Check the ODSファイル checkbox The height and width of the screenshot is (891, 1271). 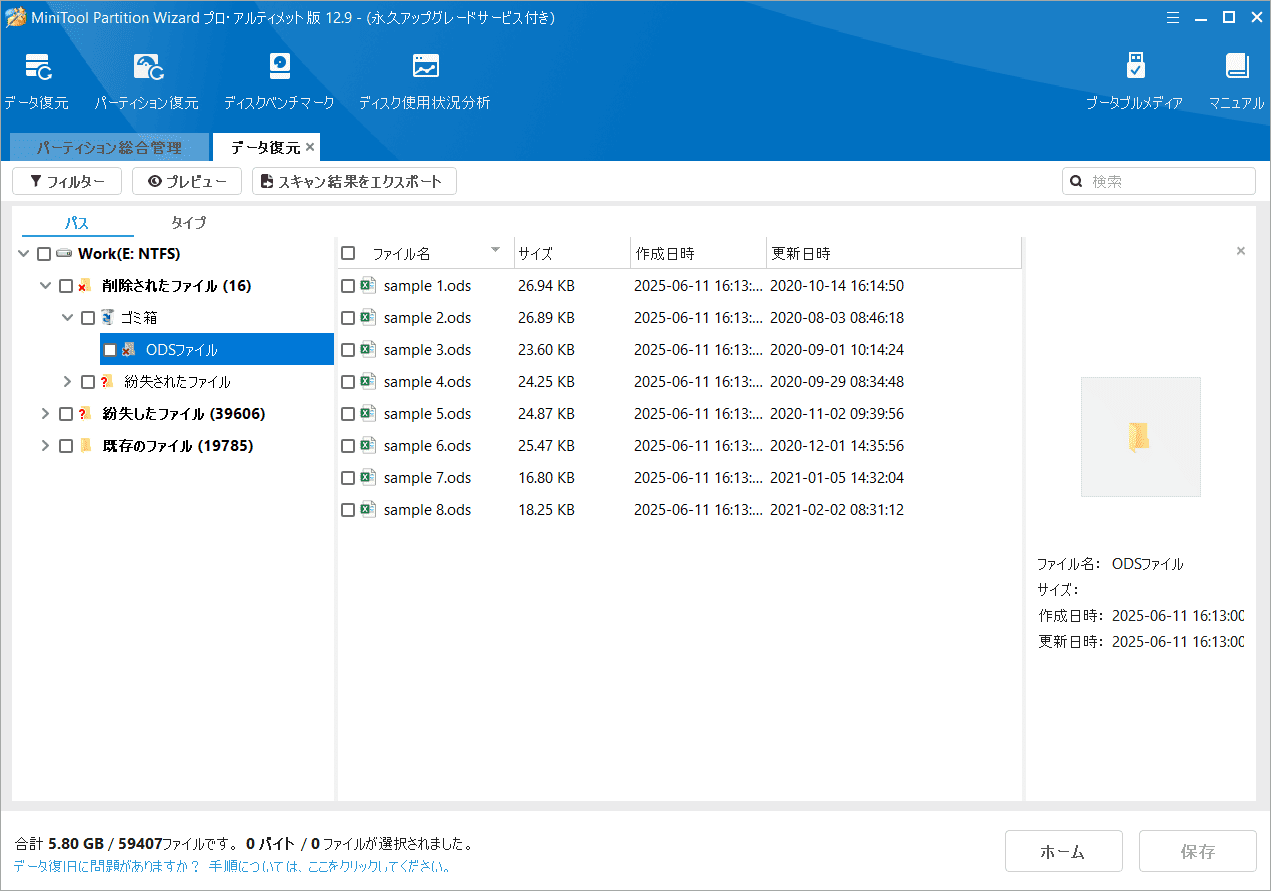pyautogui.click(x=110, y=350)
